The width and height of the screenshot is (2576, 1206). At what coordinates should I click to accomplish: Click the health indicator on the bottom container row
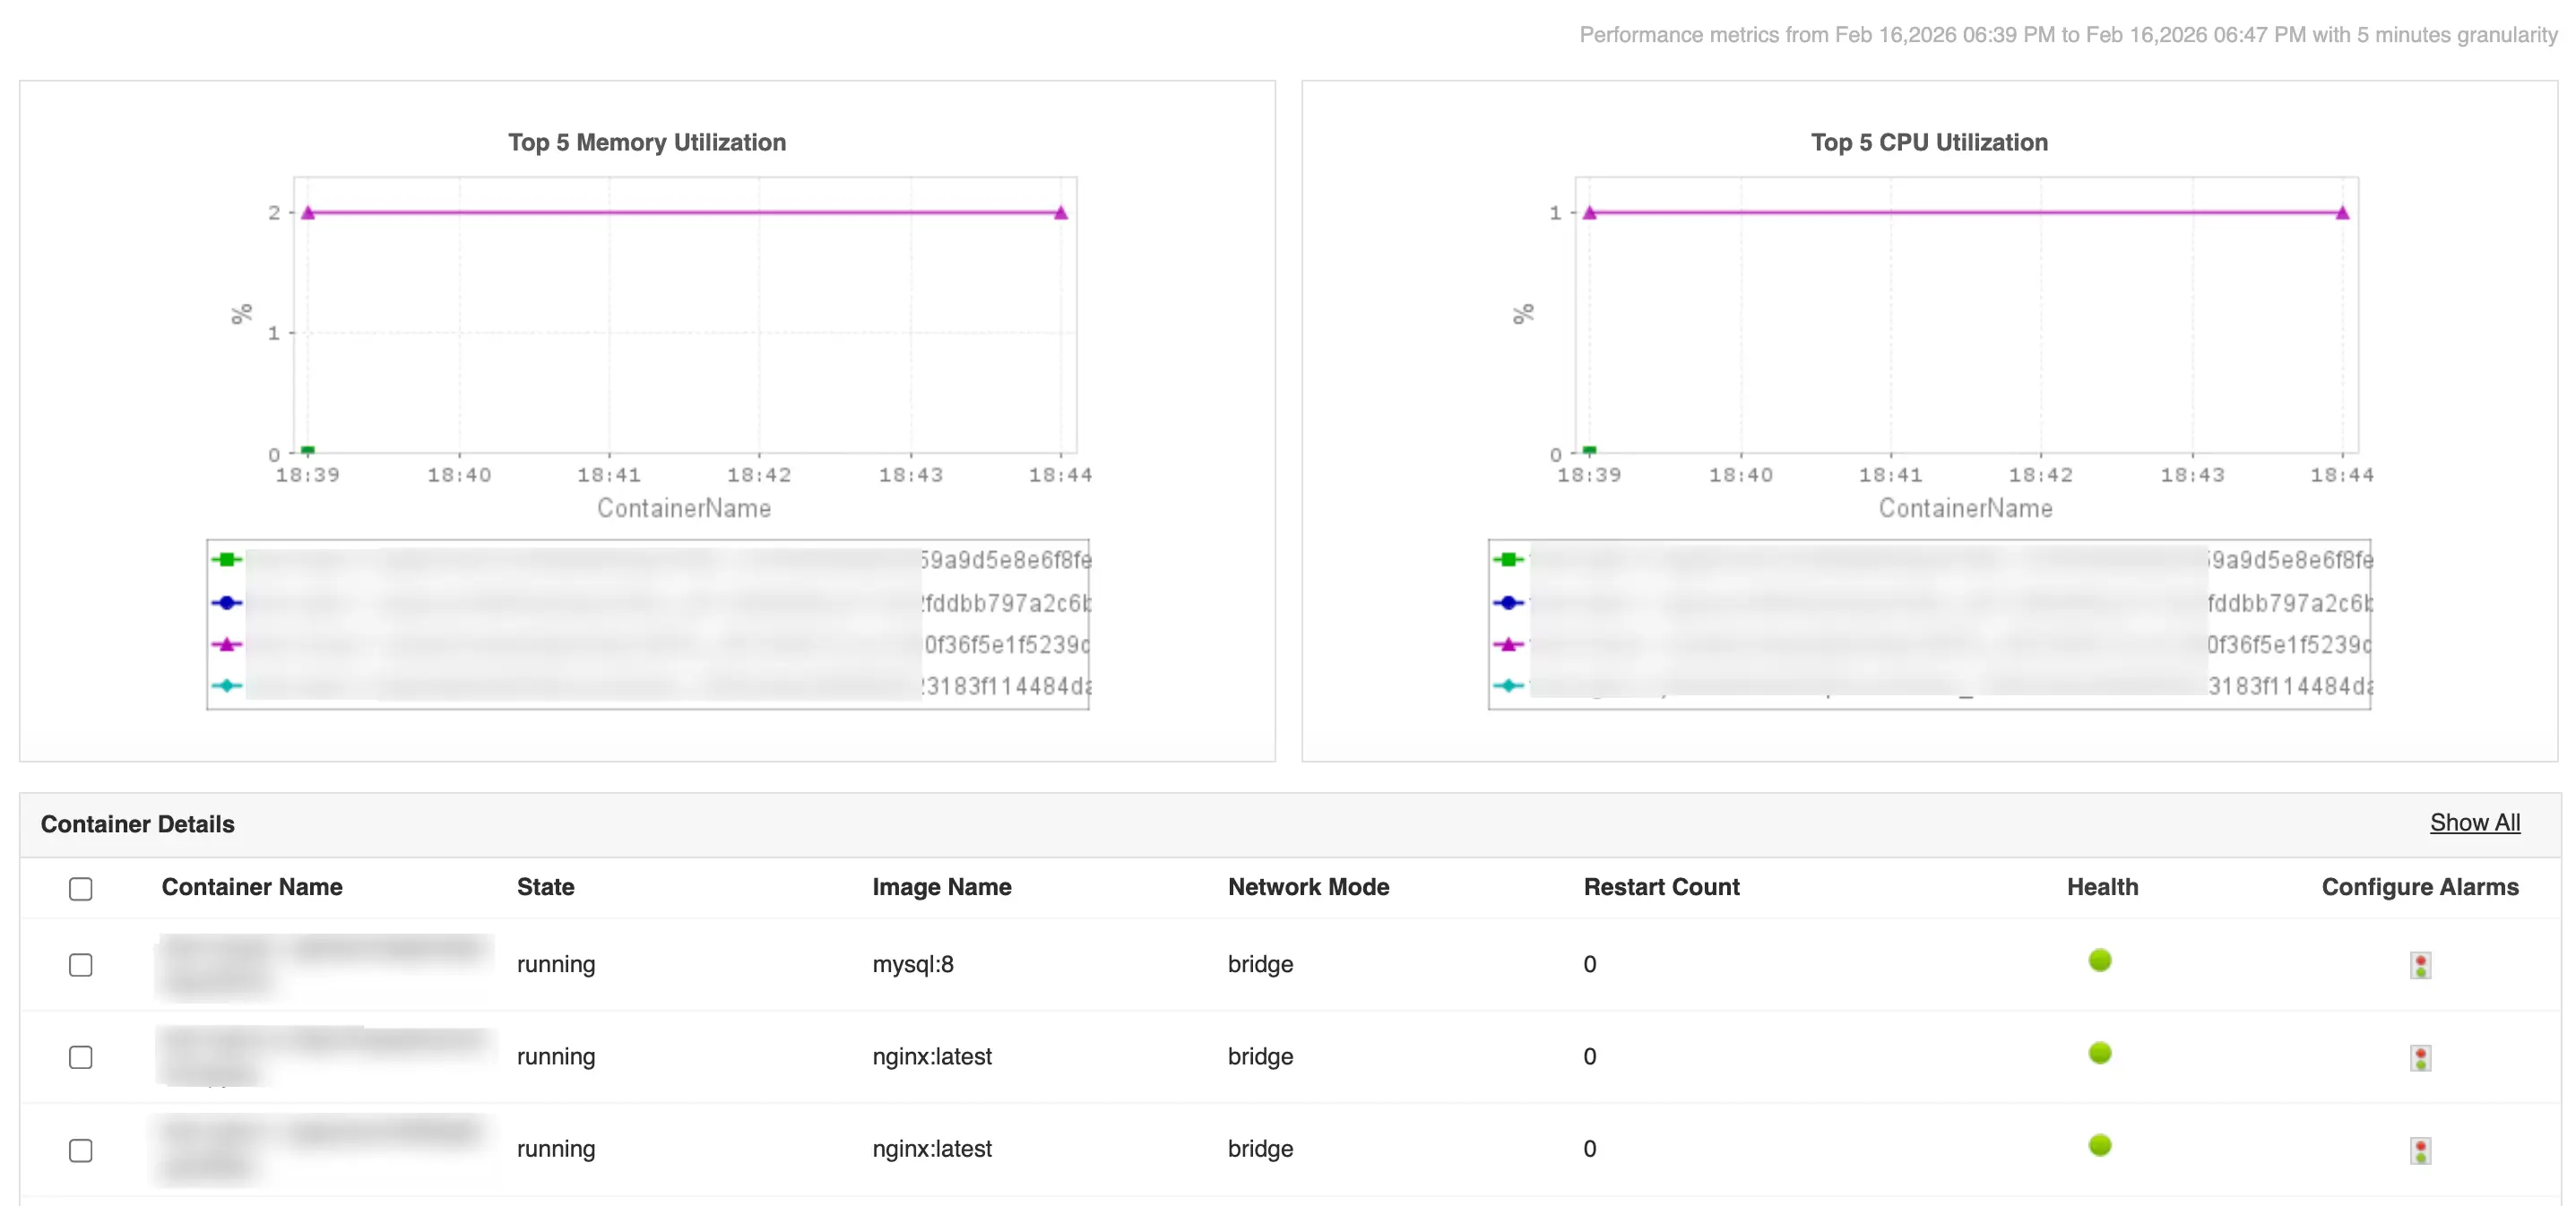2101,1146
